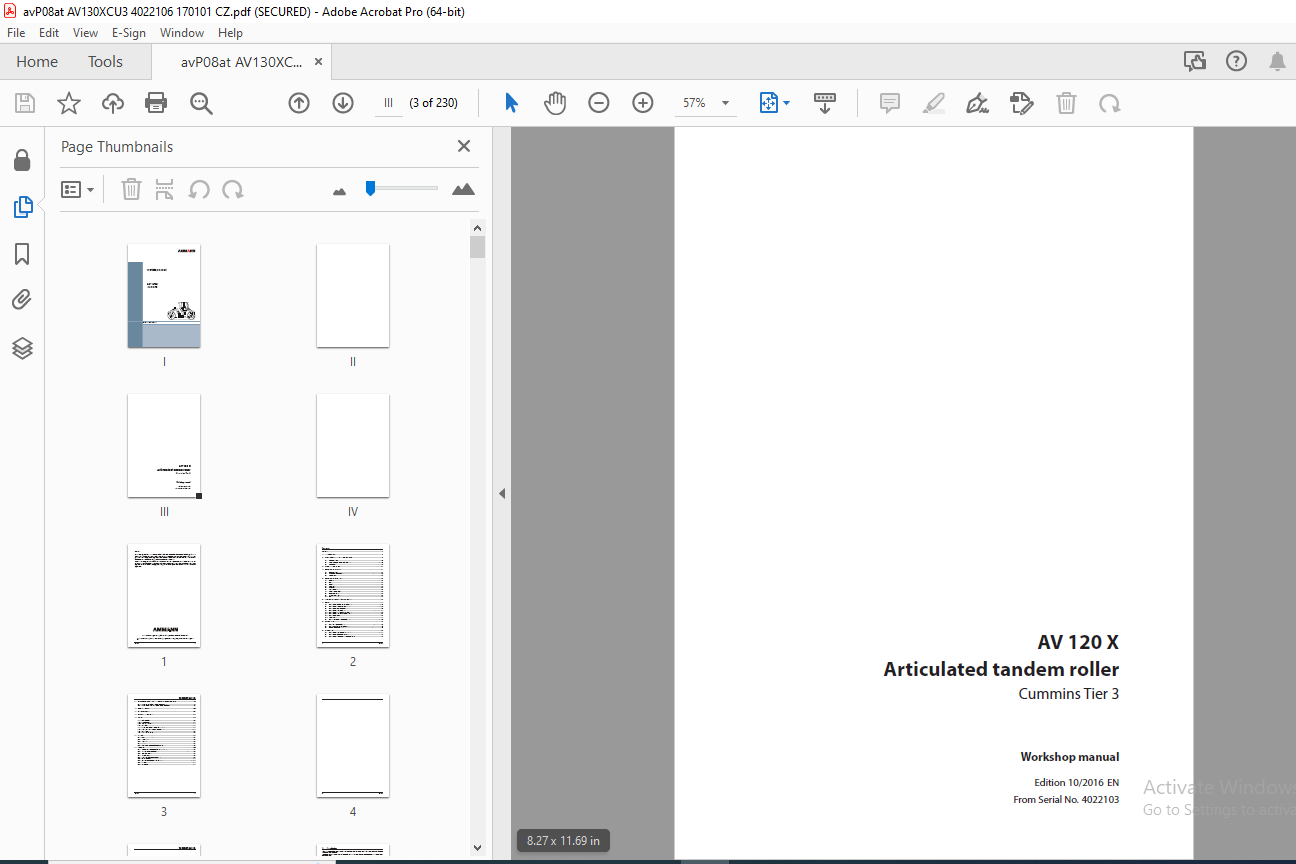Viewport: 1296px width, 864px height.
Task: Open the File menu
Action: tap(16, 33)
